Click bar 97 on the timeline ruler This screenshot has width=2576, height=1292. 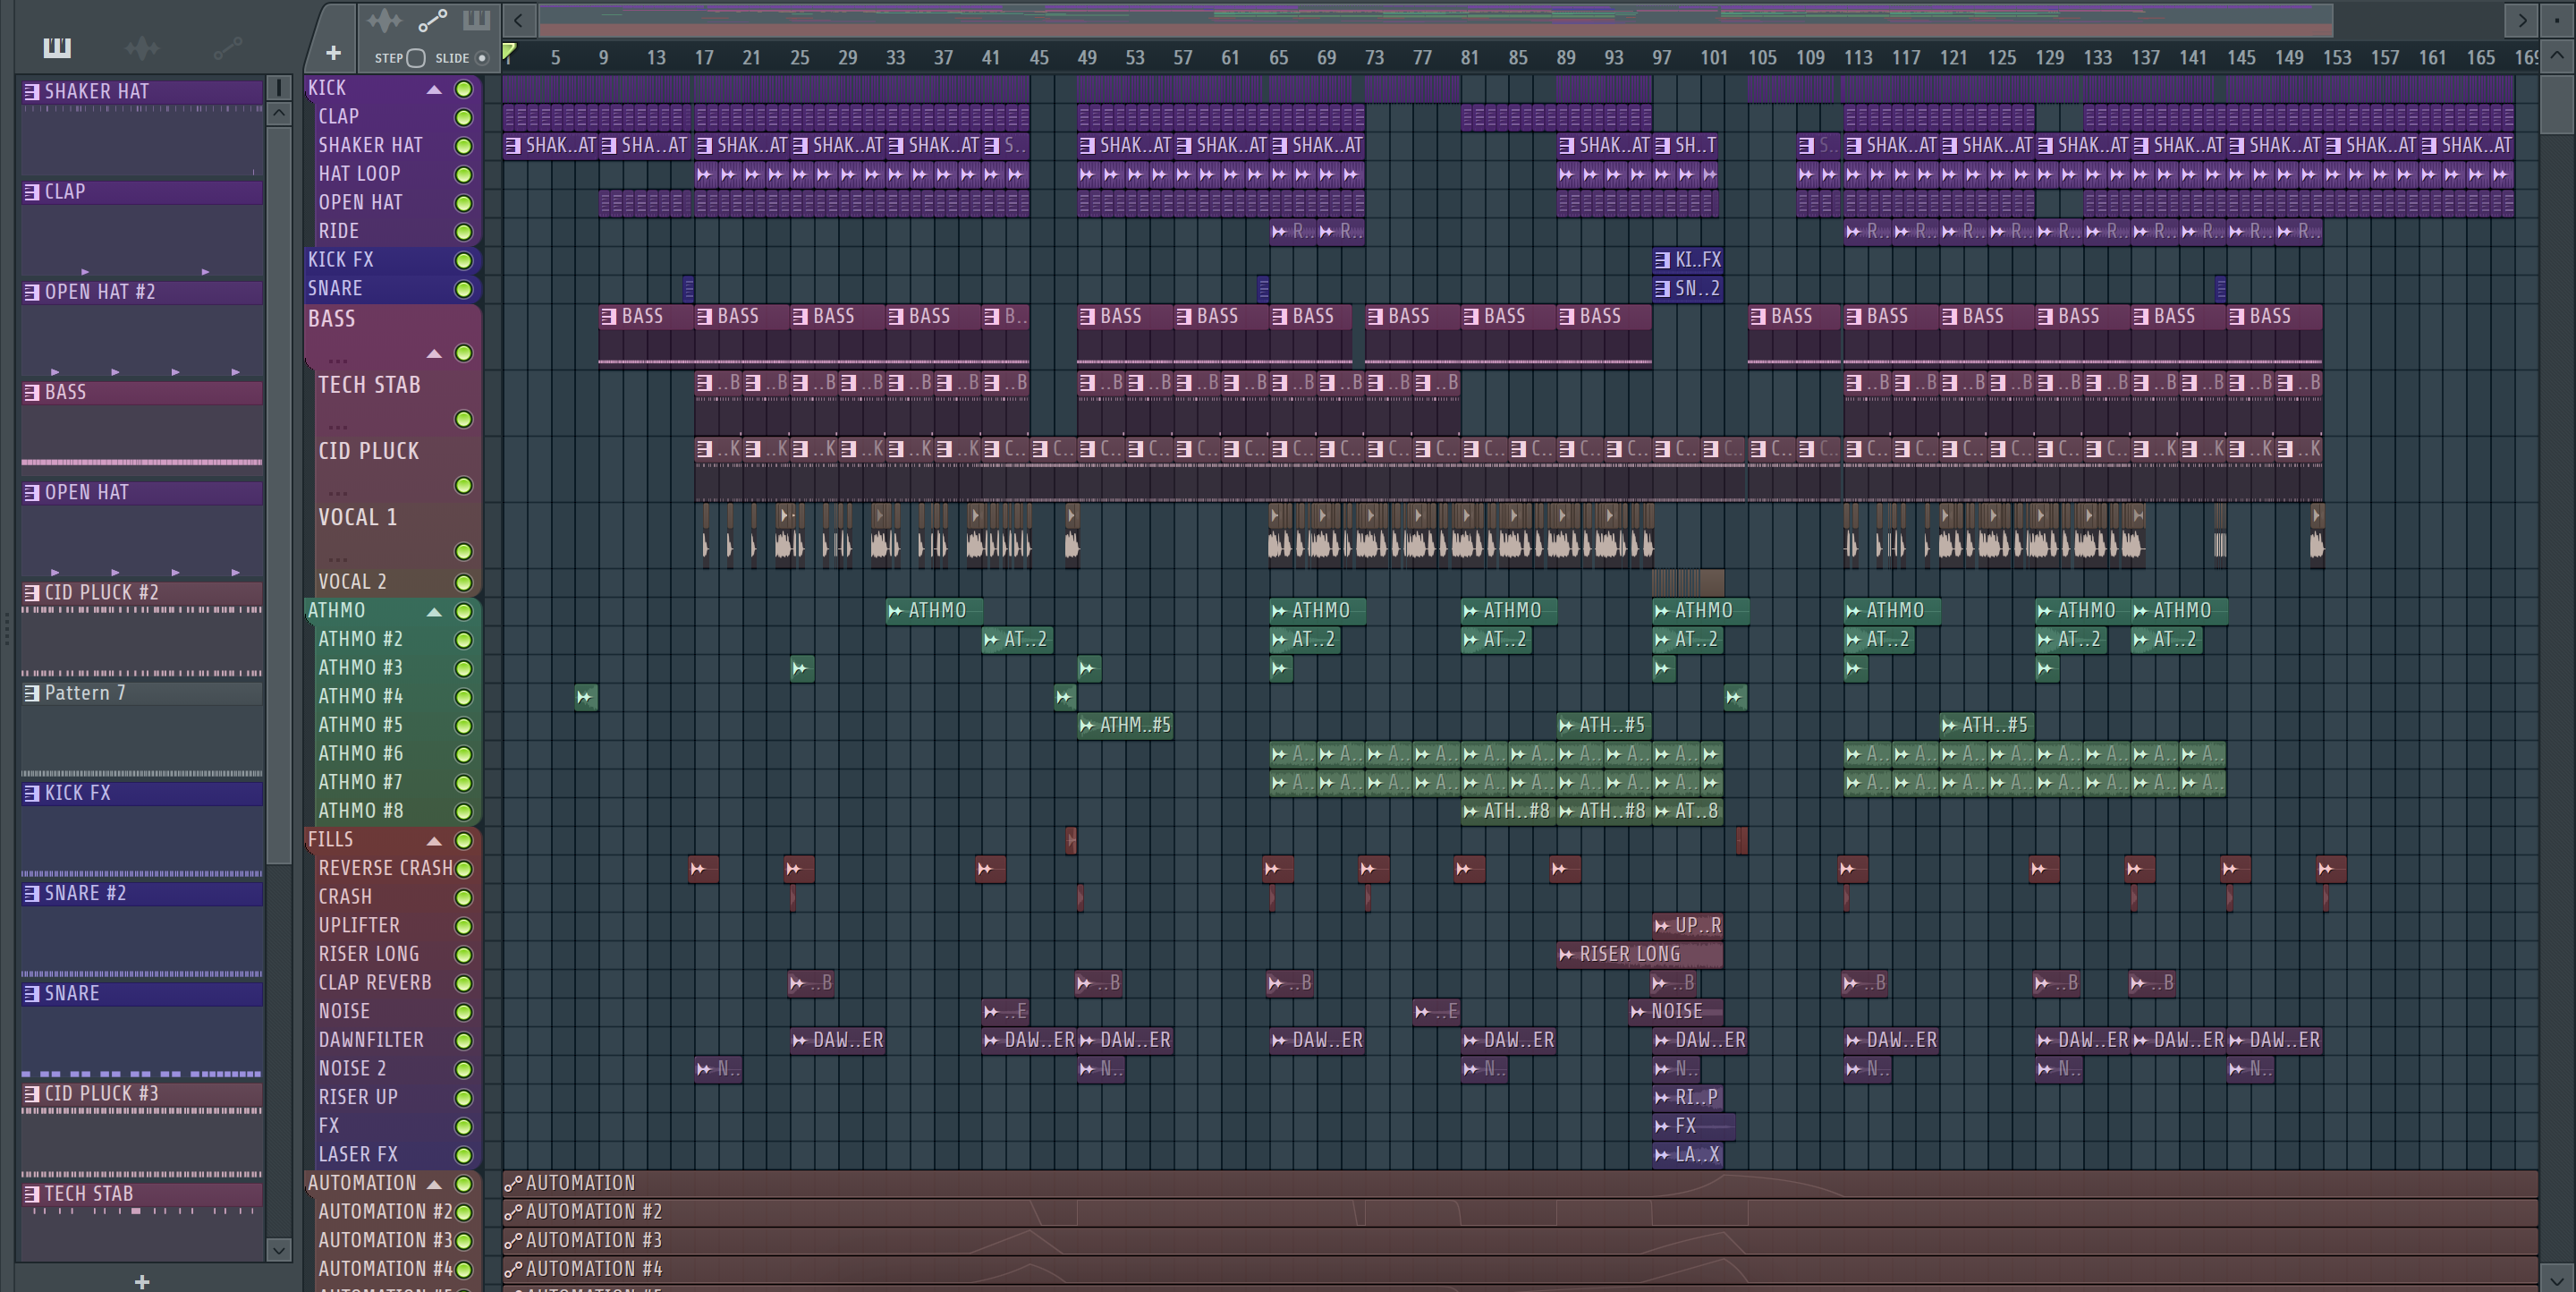1661,58
